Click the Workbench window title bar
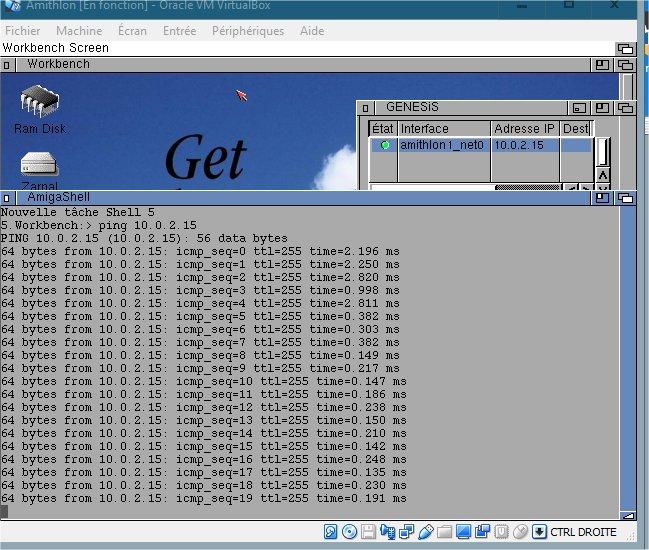The image size is (649, 550). pos(303,65)
